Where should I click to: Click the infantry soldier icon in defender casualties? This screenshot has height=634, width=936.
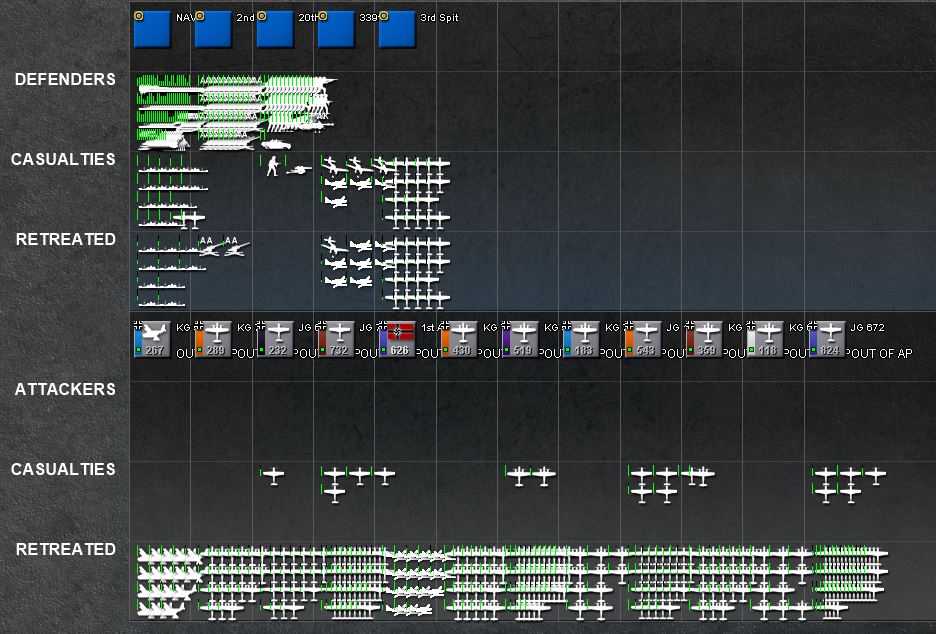[273, 166]
